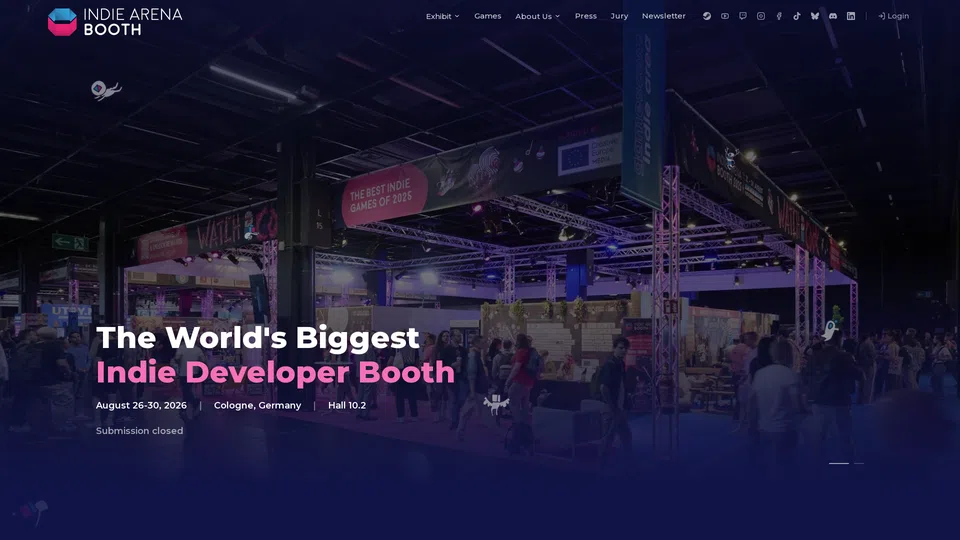The image size is (960, 540).
Task: Open the Instagram icon link
Action: click(761, 16)
